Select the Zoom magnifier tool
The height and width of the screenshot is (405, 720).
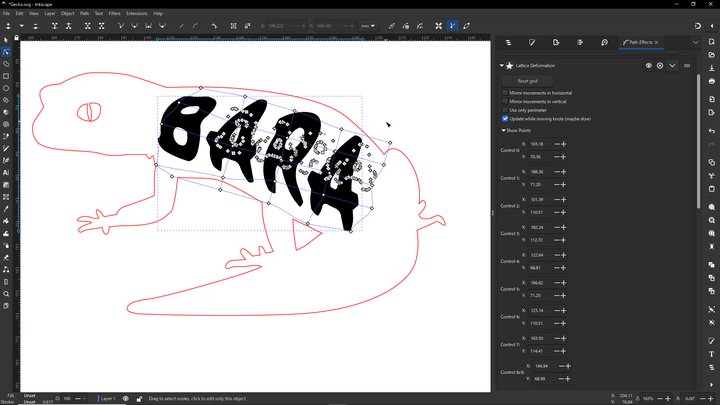coord(6,294)
